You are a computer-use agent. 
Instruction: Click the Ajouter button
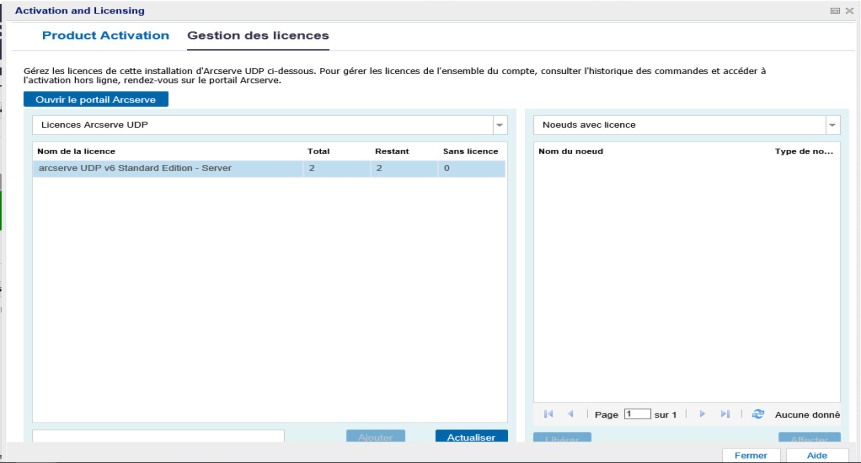[376, 437]
